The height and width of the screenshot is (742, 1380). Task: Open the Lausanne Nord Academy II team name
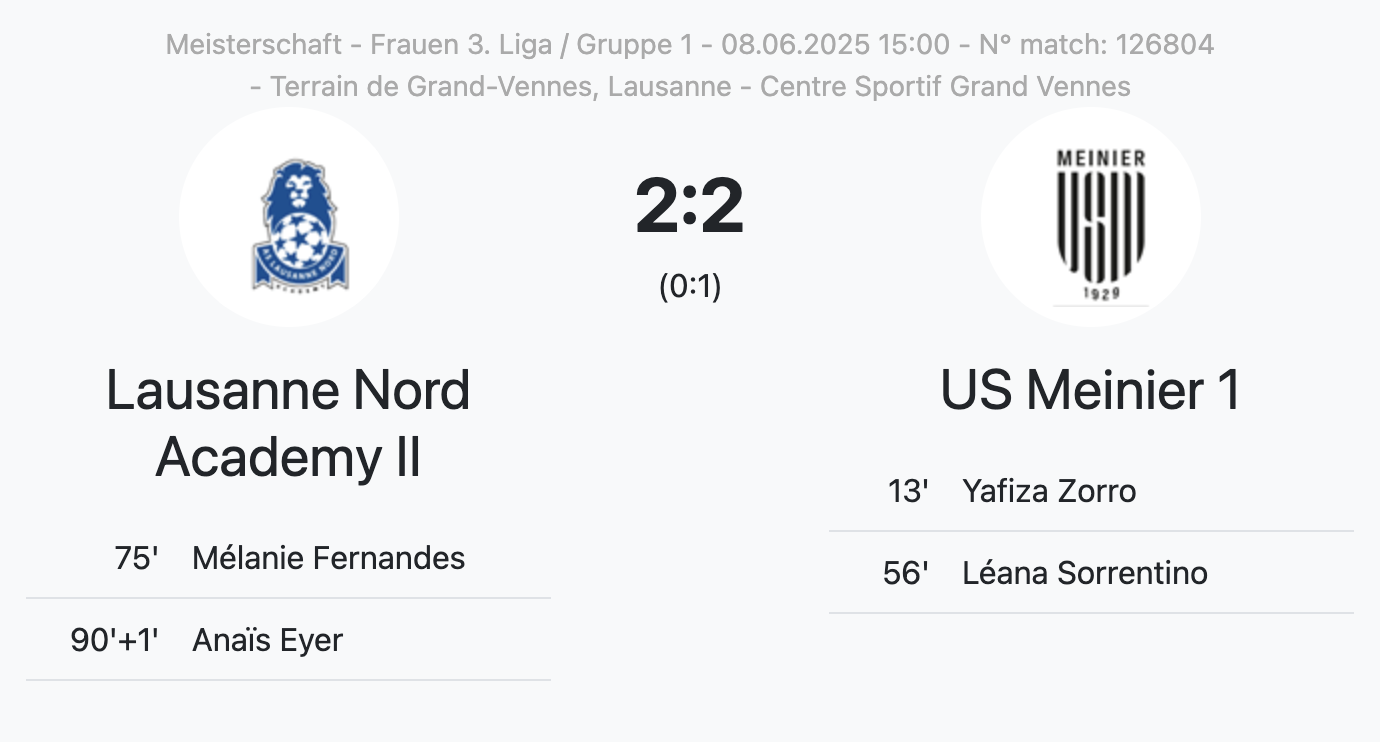coord(289,423)
